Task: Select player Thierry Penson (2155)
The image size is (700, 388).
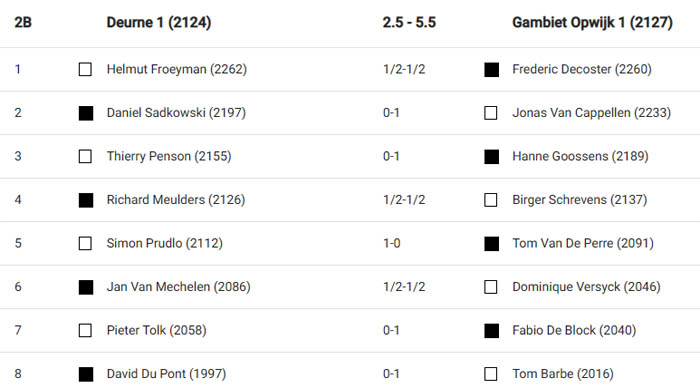Action: coord(169,156)
